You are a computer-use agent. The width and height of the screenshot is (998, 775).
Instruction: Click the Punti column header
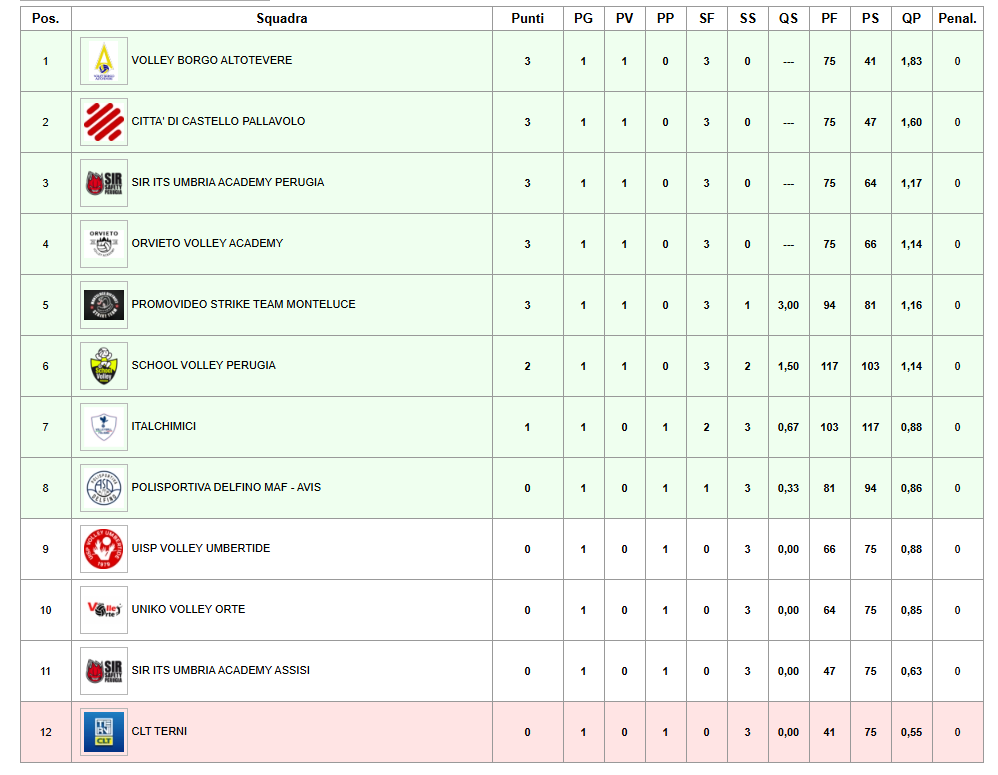pos(528,19)
